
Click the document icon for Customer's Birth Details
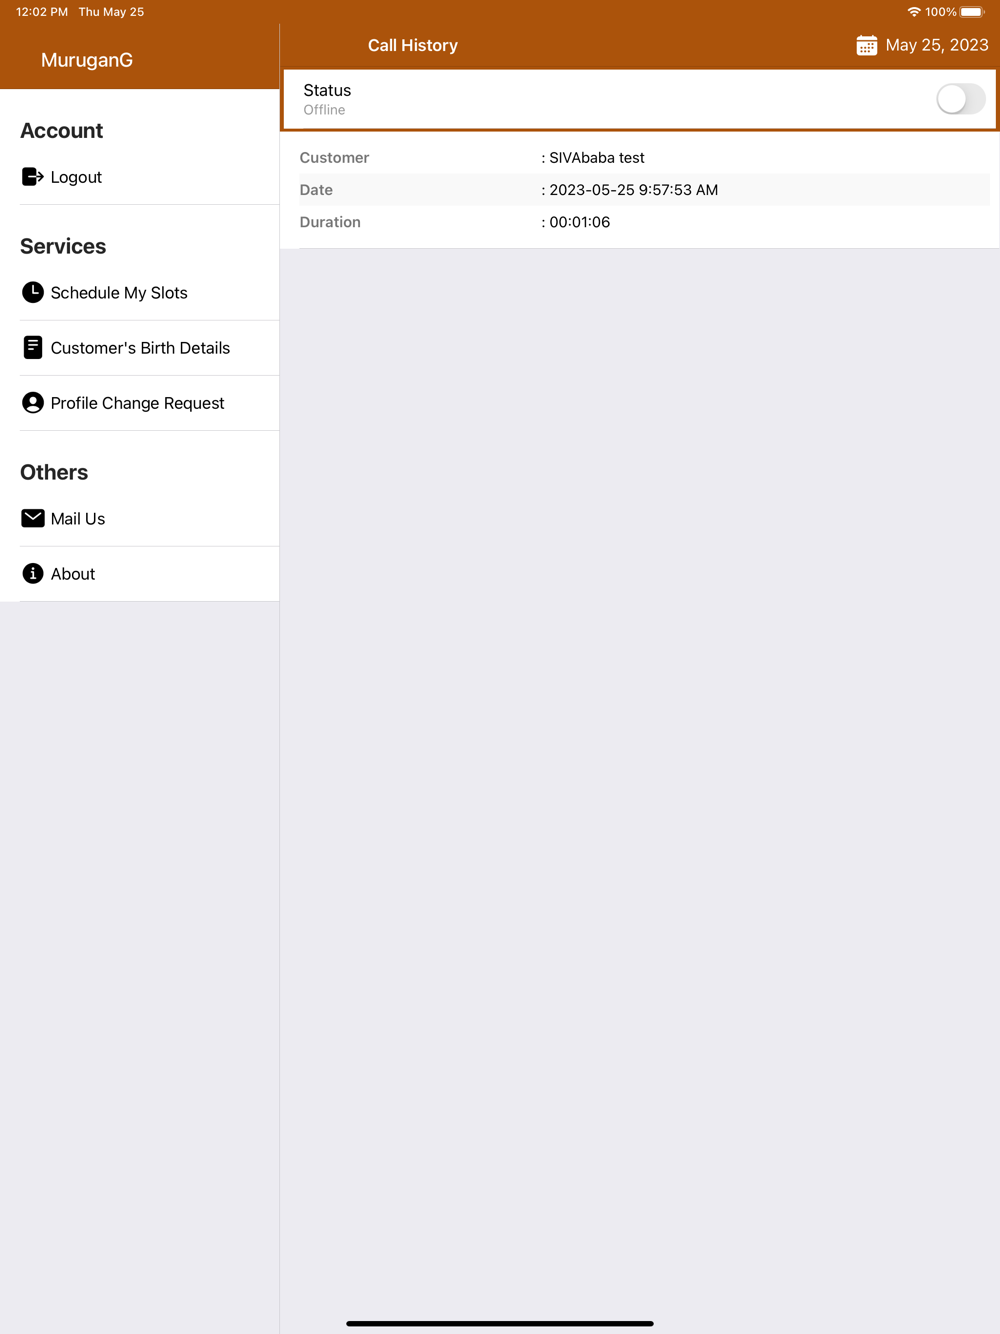[32, 347]
